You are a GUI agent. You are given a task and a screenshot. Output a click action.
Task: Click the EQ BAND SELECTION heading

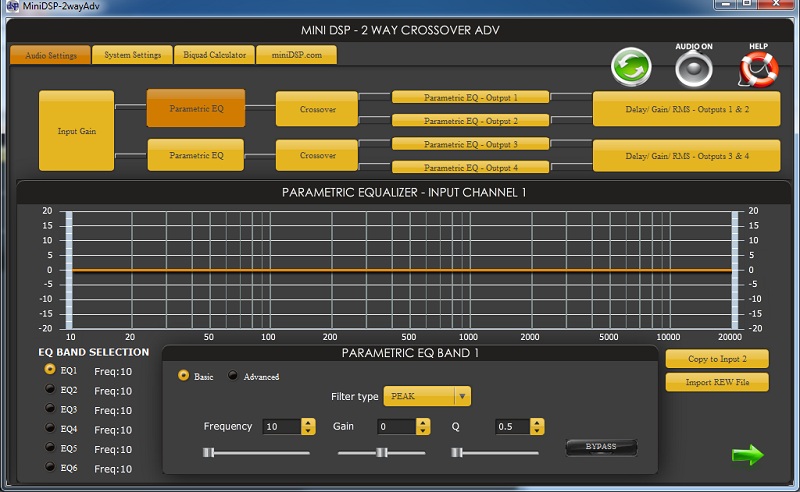(x=93, y=352)
